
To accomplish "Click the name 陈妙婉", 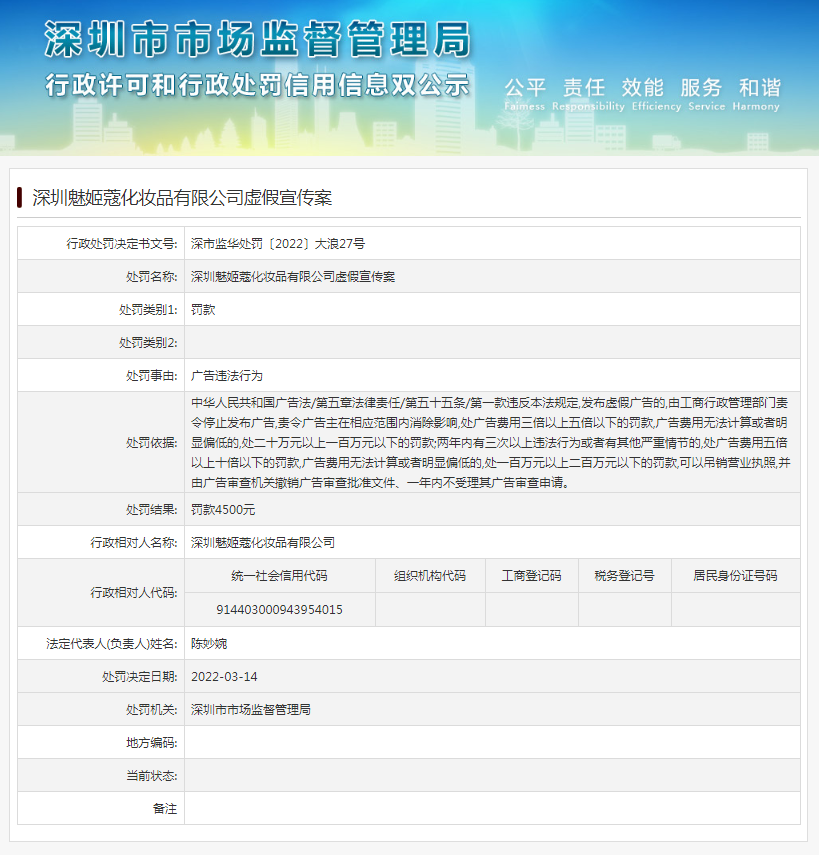I will click(x=209, y=643).
